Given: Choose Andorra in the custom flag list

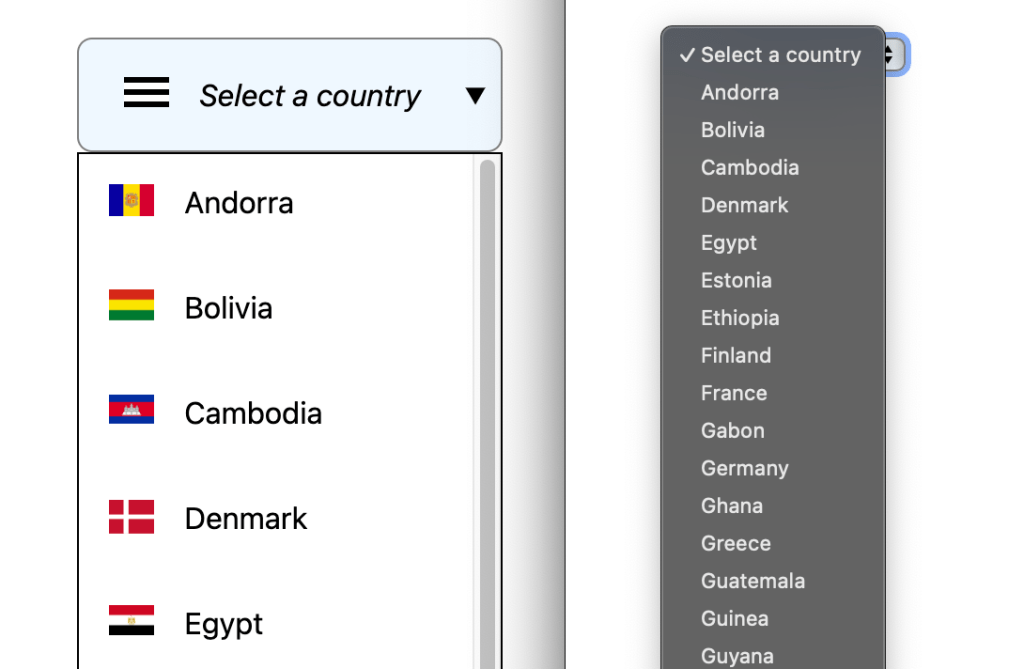Looking at the screenshot, I should (238, 202).
